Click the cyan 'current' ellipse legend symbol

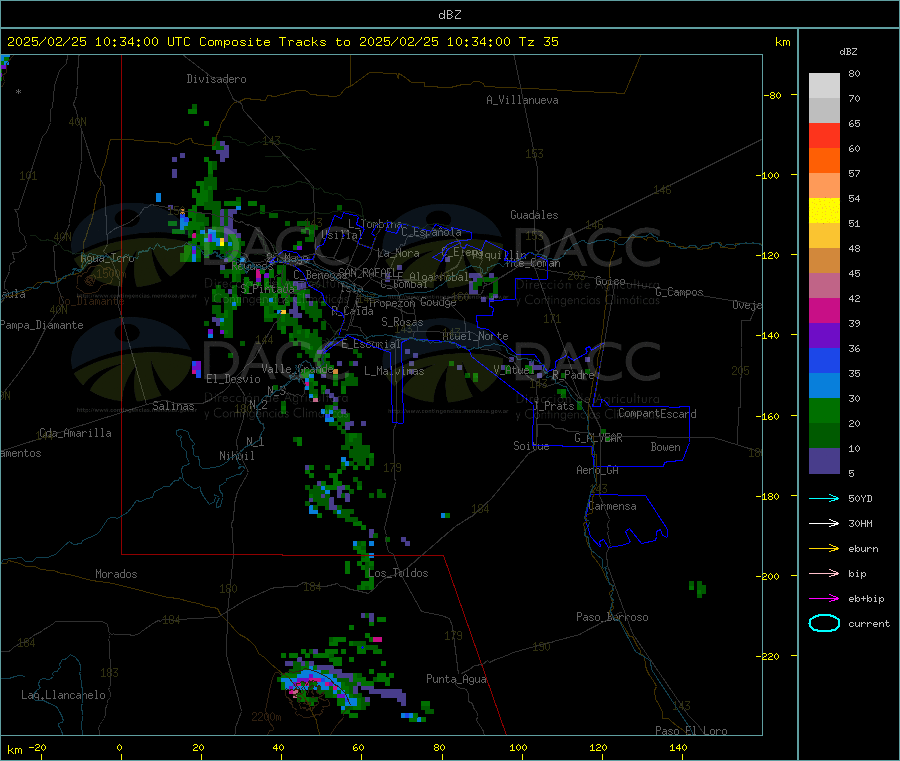[824, 623]
